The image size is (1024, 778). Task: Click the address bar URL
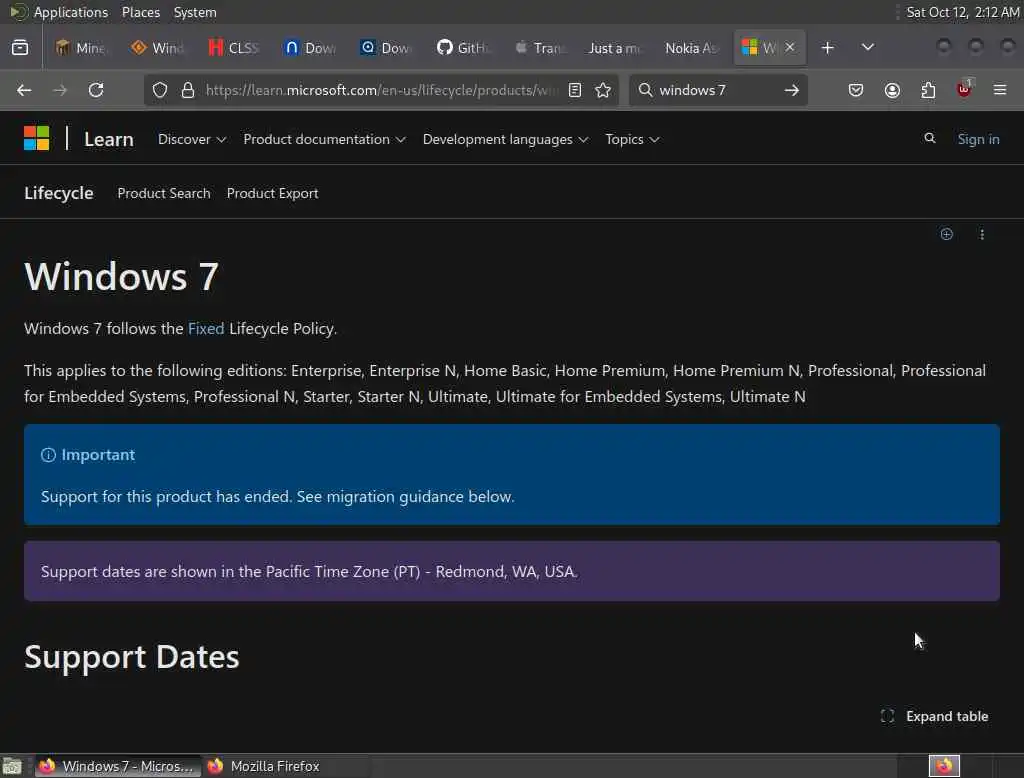(381, 90)
